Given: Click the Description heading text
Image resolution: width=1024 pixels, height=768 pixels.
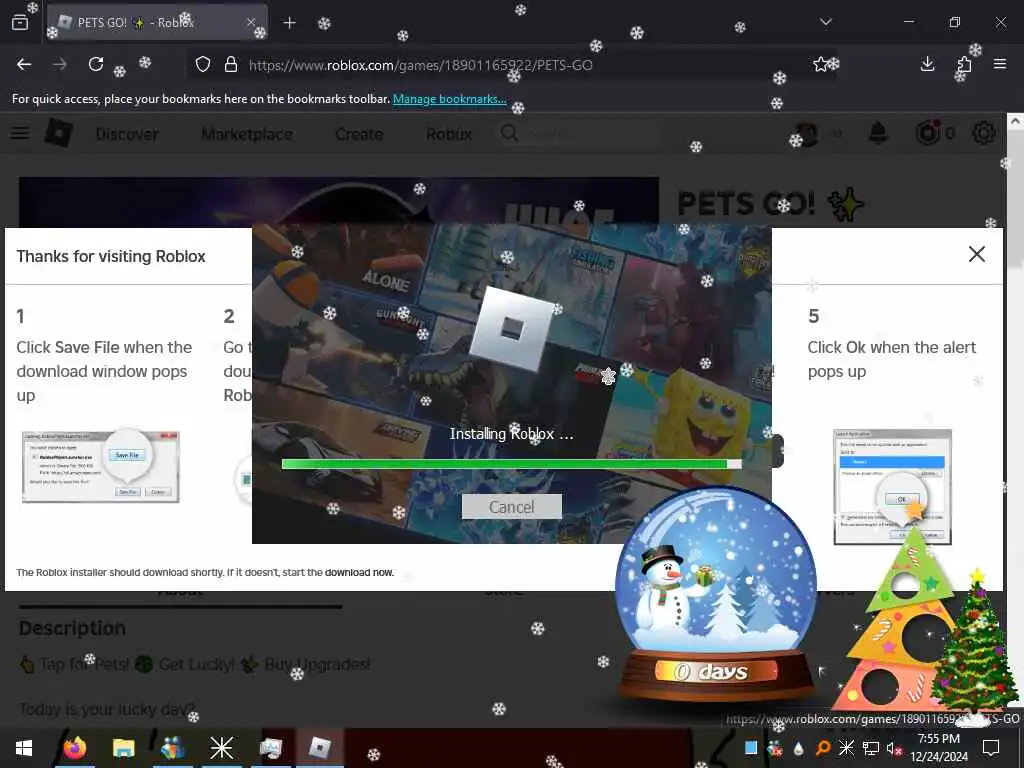Looking at the screenshot, I should 72,628.
